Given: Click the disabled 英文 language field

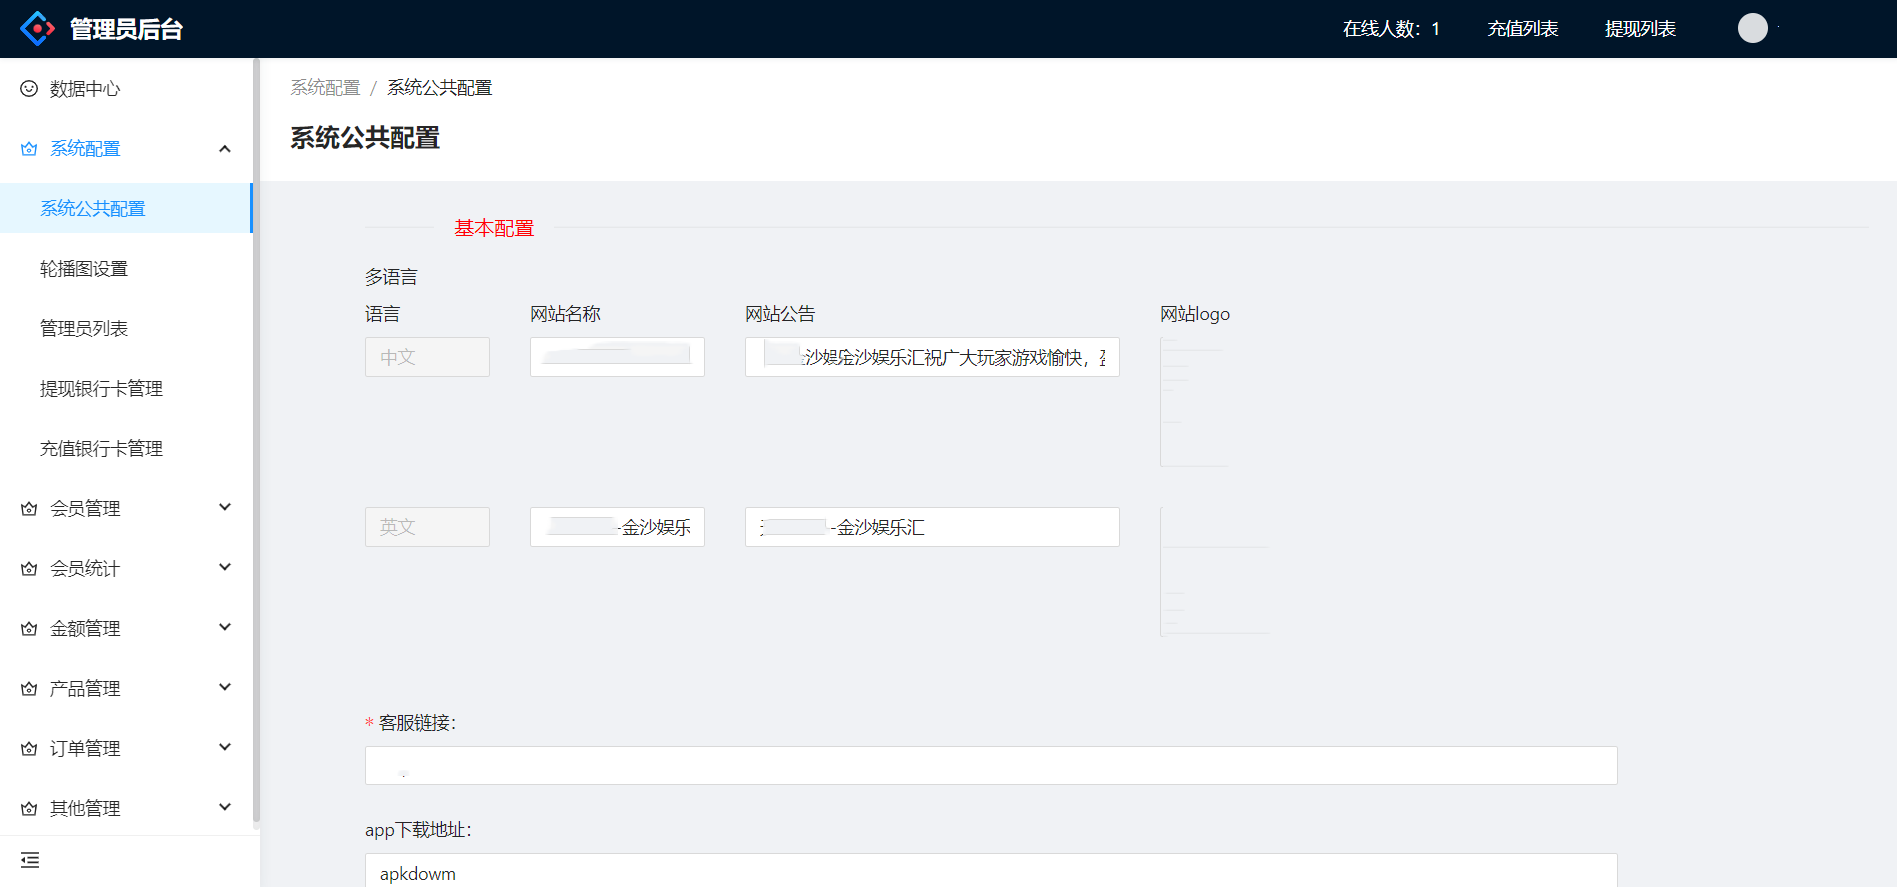Looking at the screenshot, I should pyautogui.click(x=427, y=527).
